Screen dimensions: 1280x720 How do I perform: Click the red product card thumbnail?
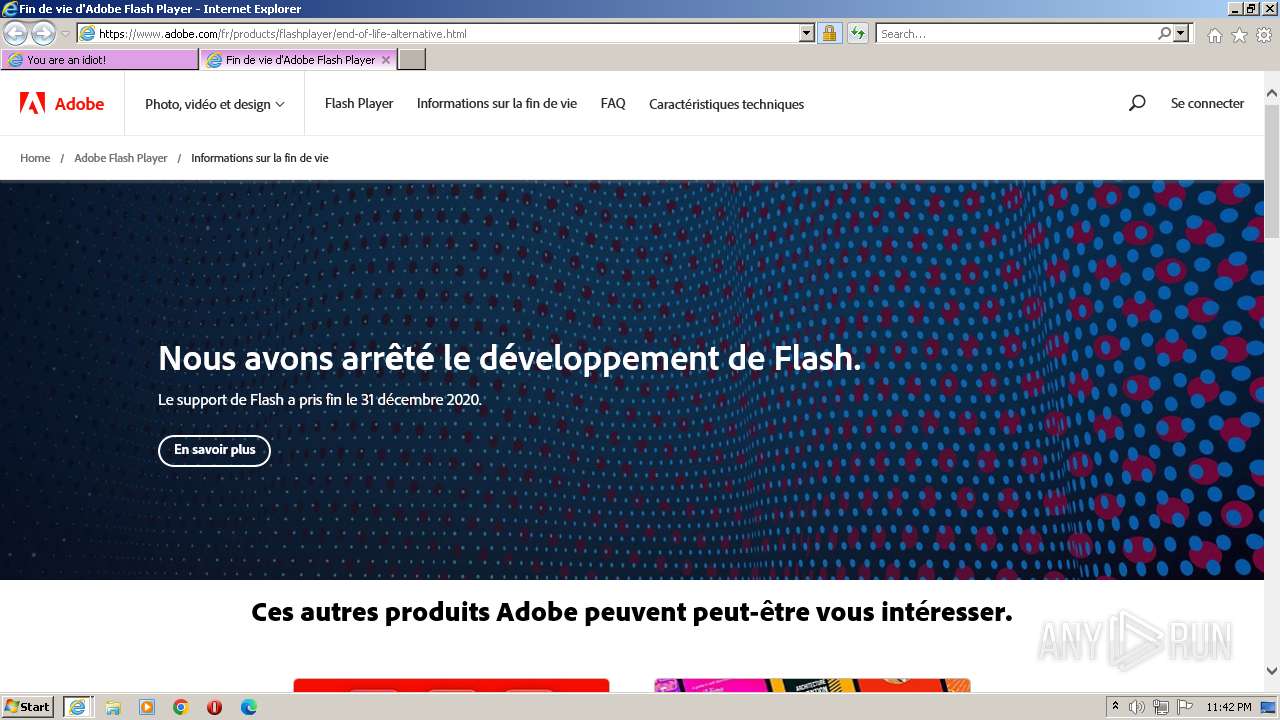click(x=451, y=686)
